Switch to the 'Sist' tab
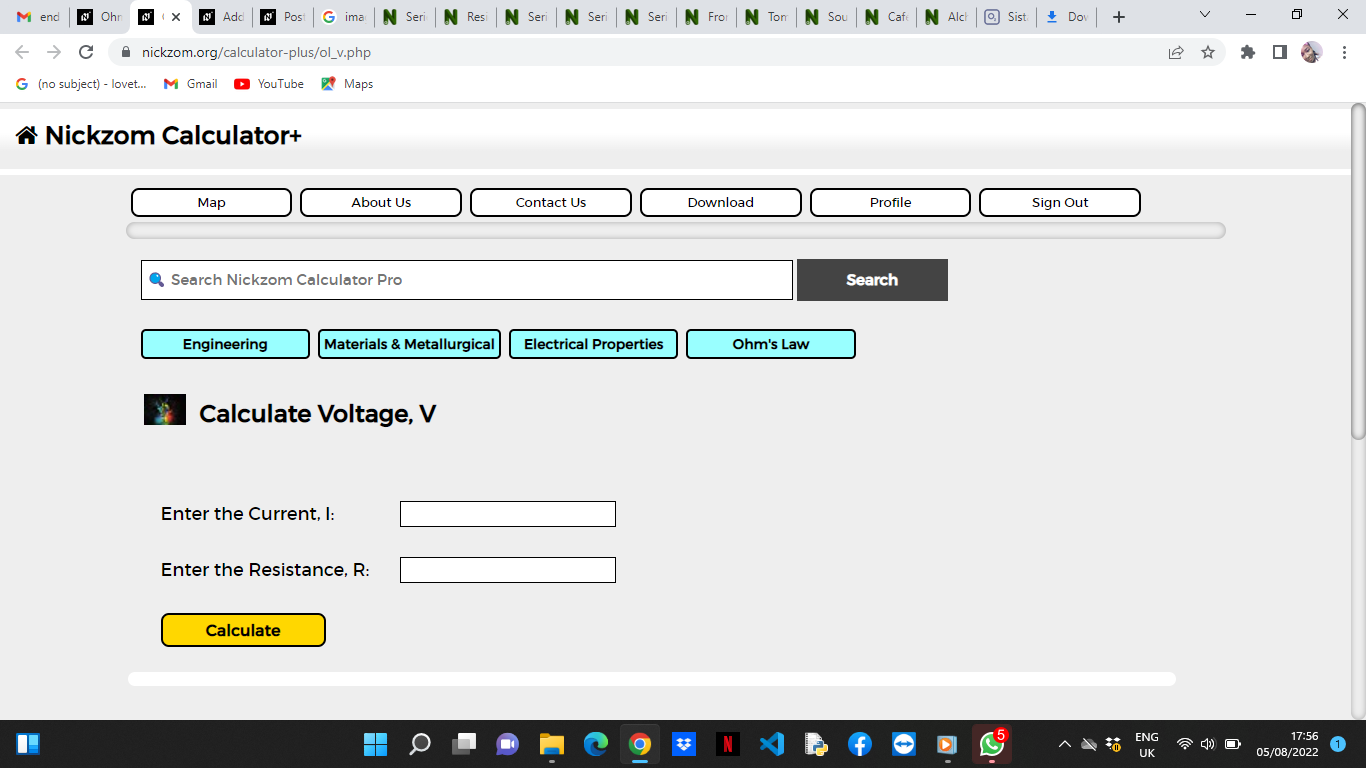Viewport: 1366px width, 768px height. [1006, 17]
